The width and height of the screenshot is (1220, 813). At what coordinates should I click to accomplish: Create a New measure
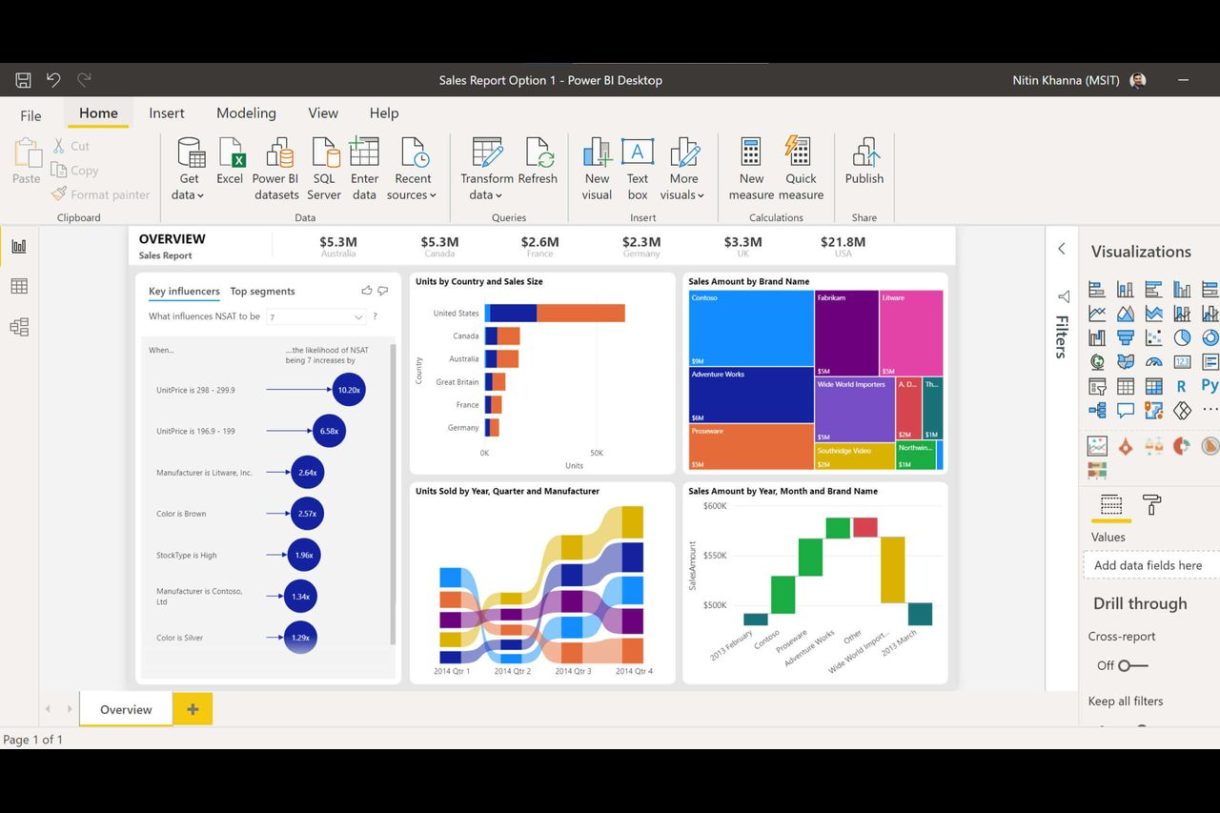[x=751, y=169]
